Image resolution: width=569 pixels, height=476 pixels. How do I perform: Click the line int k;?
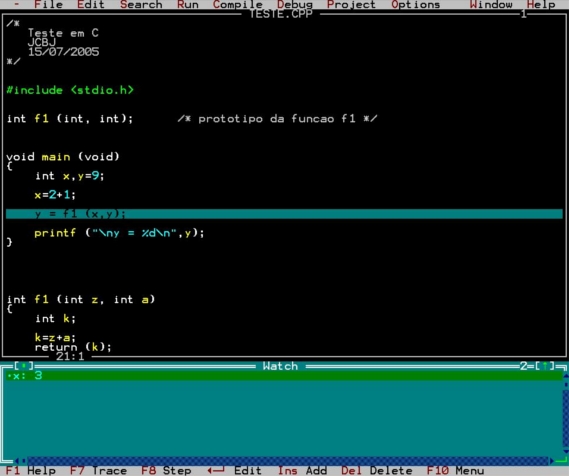[56, 319]
